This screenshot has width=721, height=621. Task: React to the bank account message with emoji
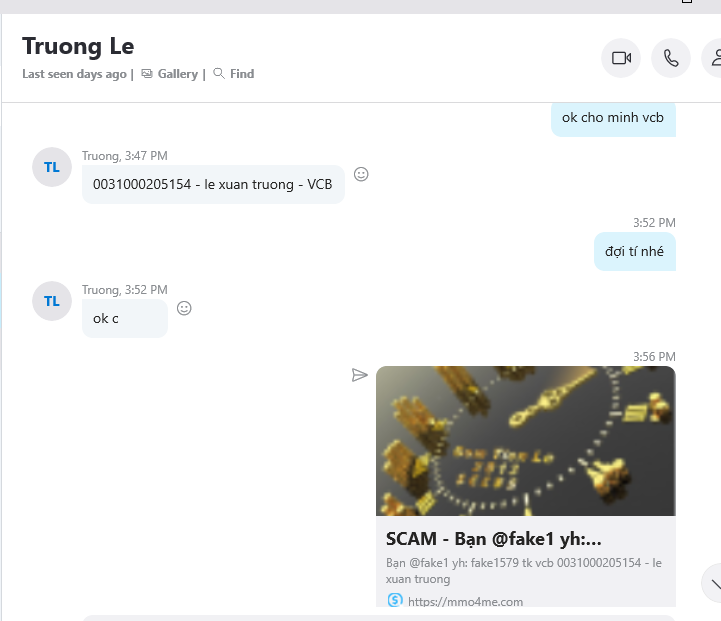click(x=361, y=174)
